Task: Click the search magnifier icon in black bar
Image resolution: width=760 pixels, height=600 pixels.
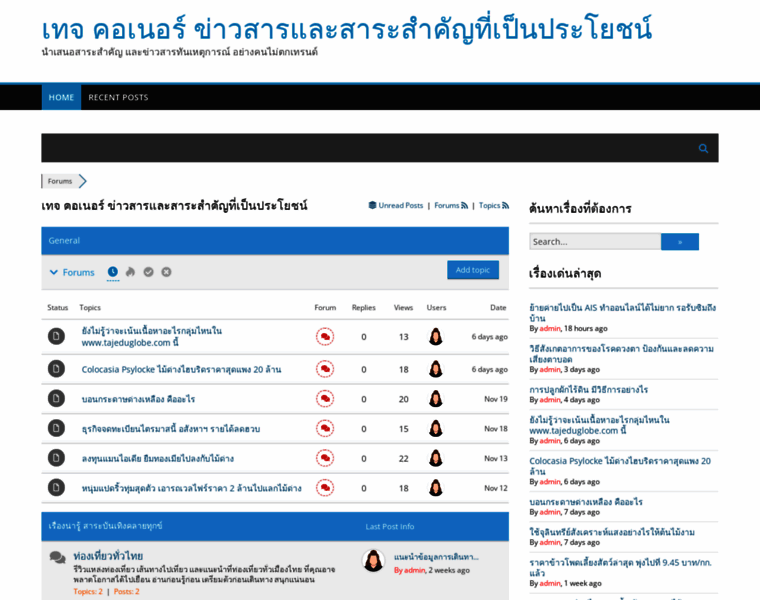Action: pos(703,148)
